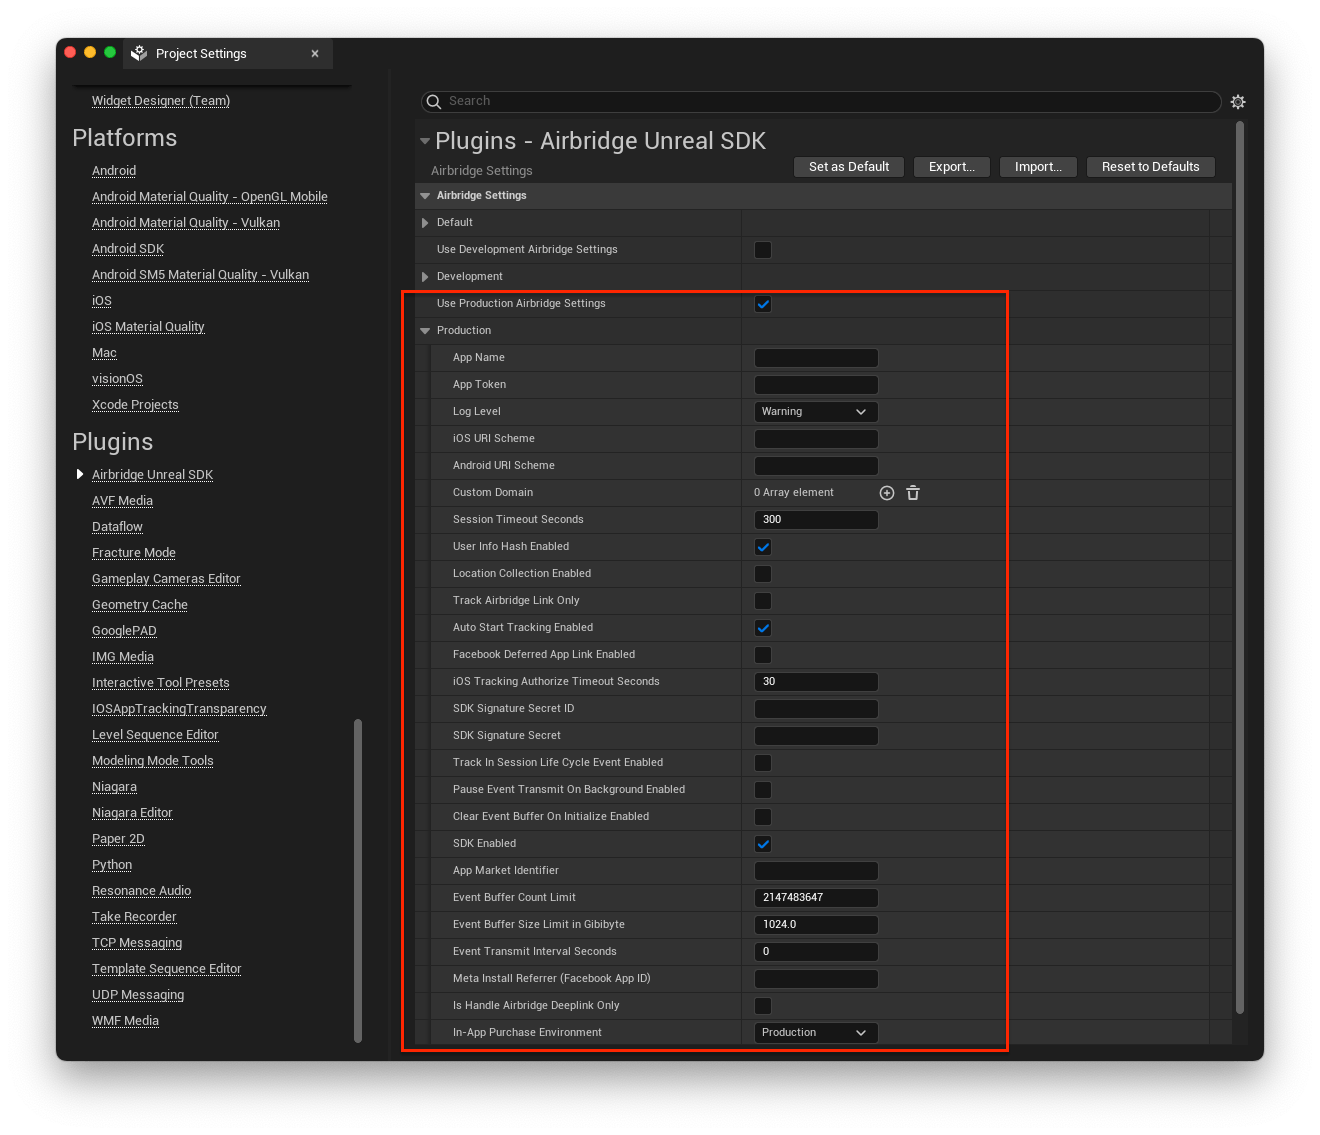This screenshot has width=1320, height=1135.
Task: Click Meta Install Referrer field
Action: (816, 979)
